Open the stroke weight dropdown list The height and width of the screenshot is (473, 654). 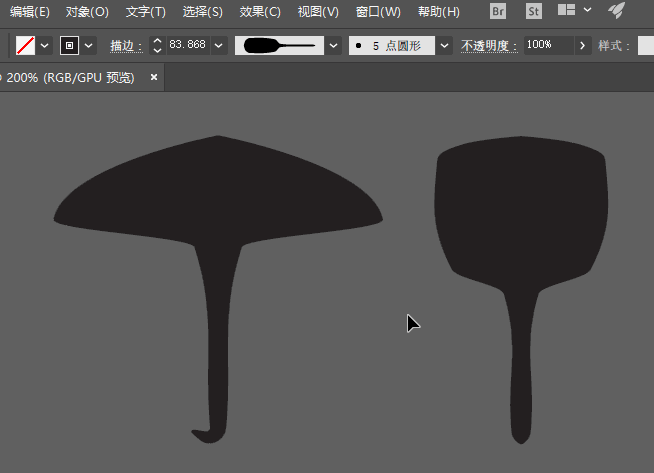(219, 45)
